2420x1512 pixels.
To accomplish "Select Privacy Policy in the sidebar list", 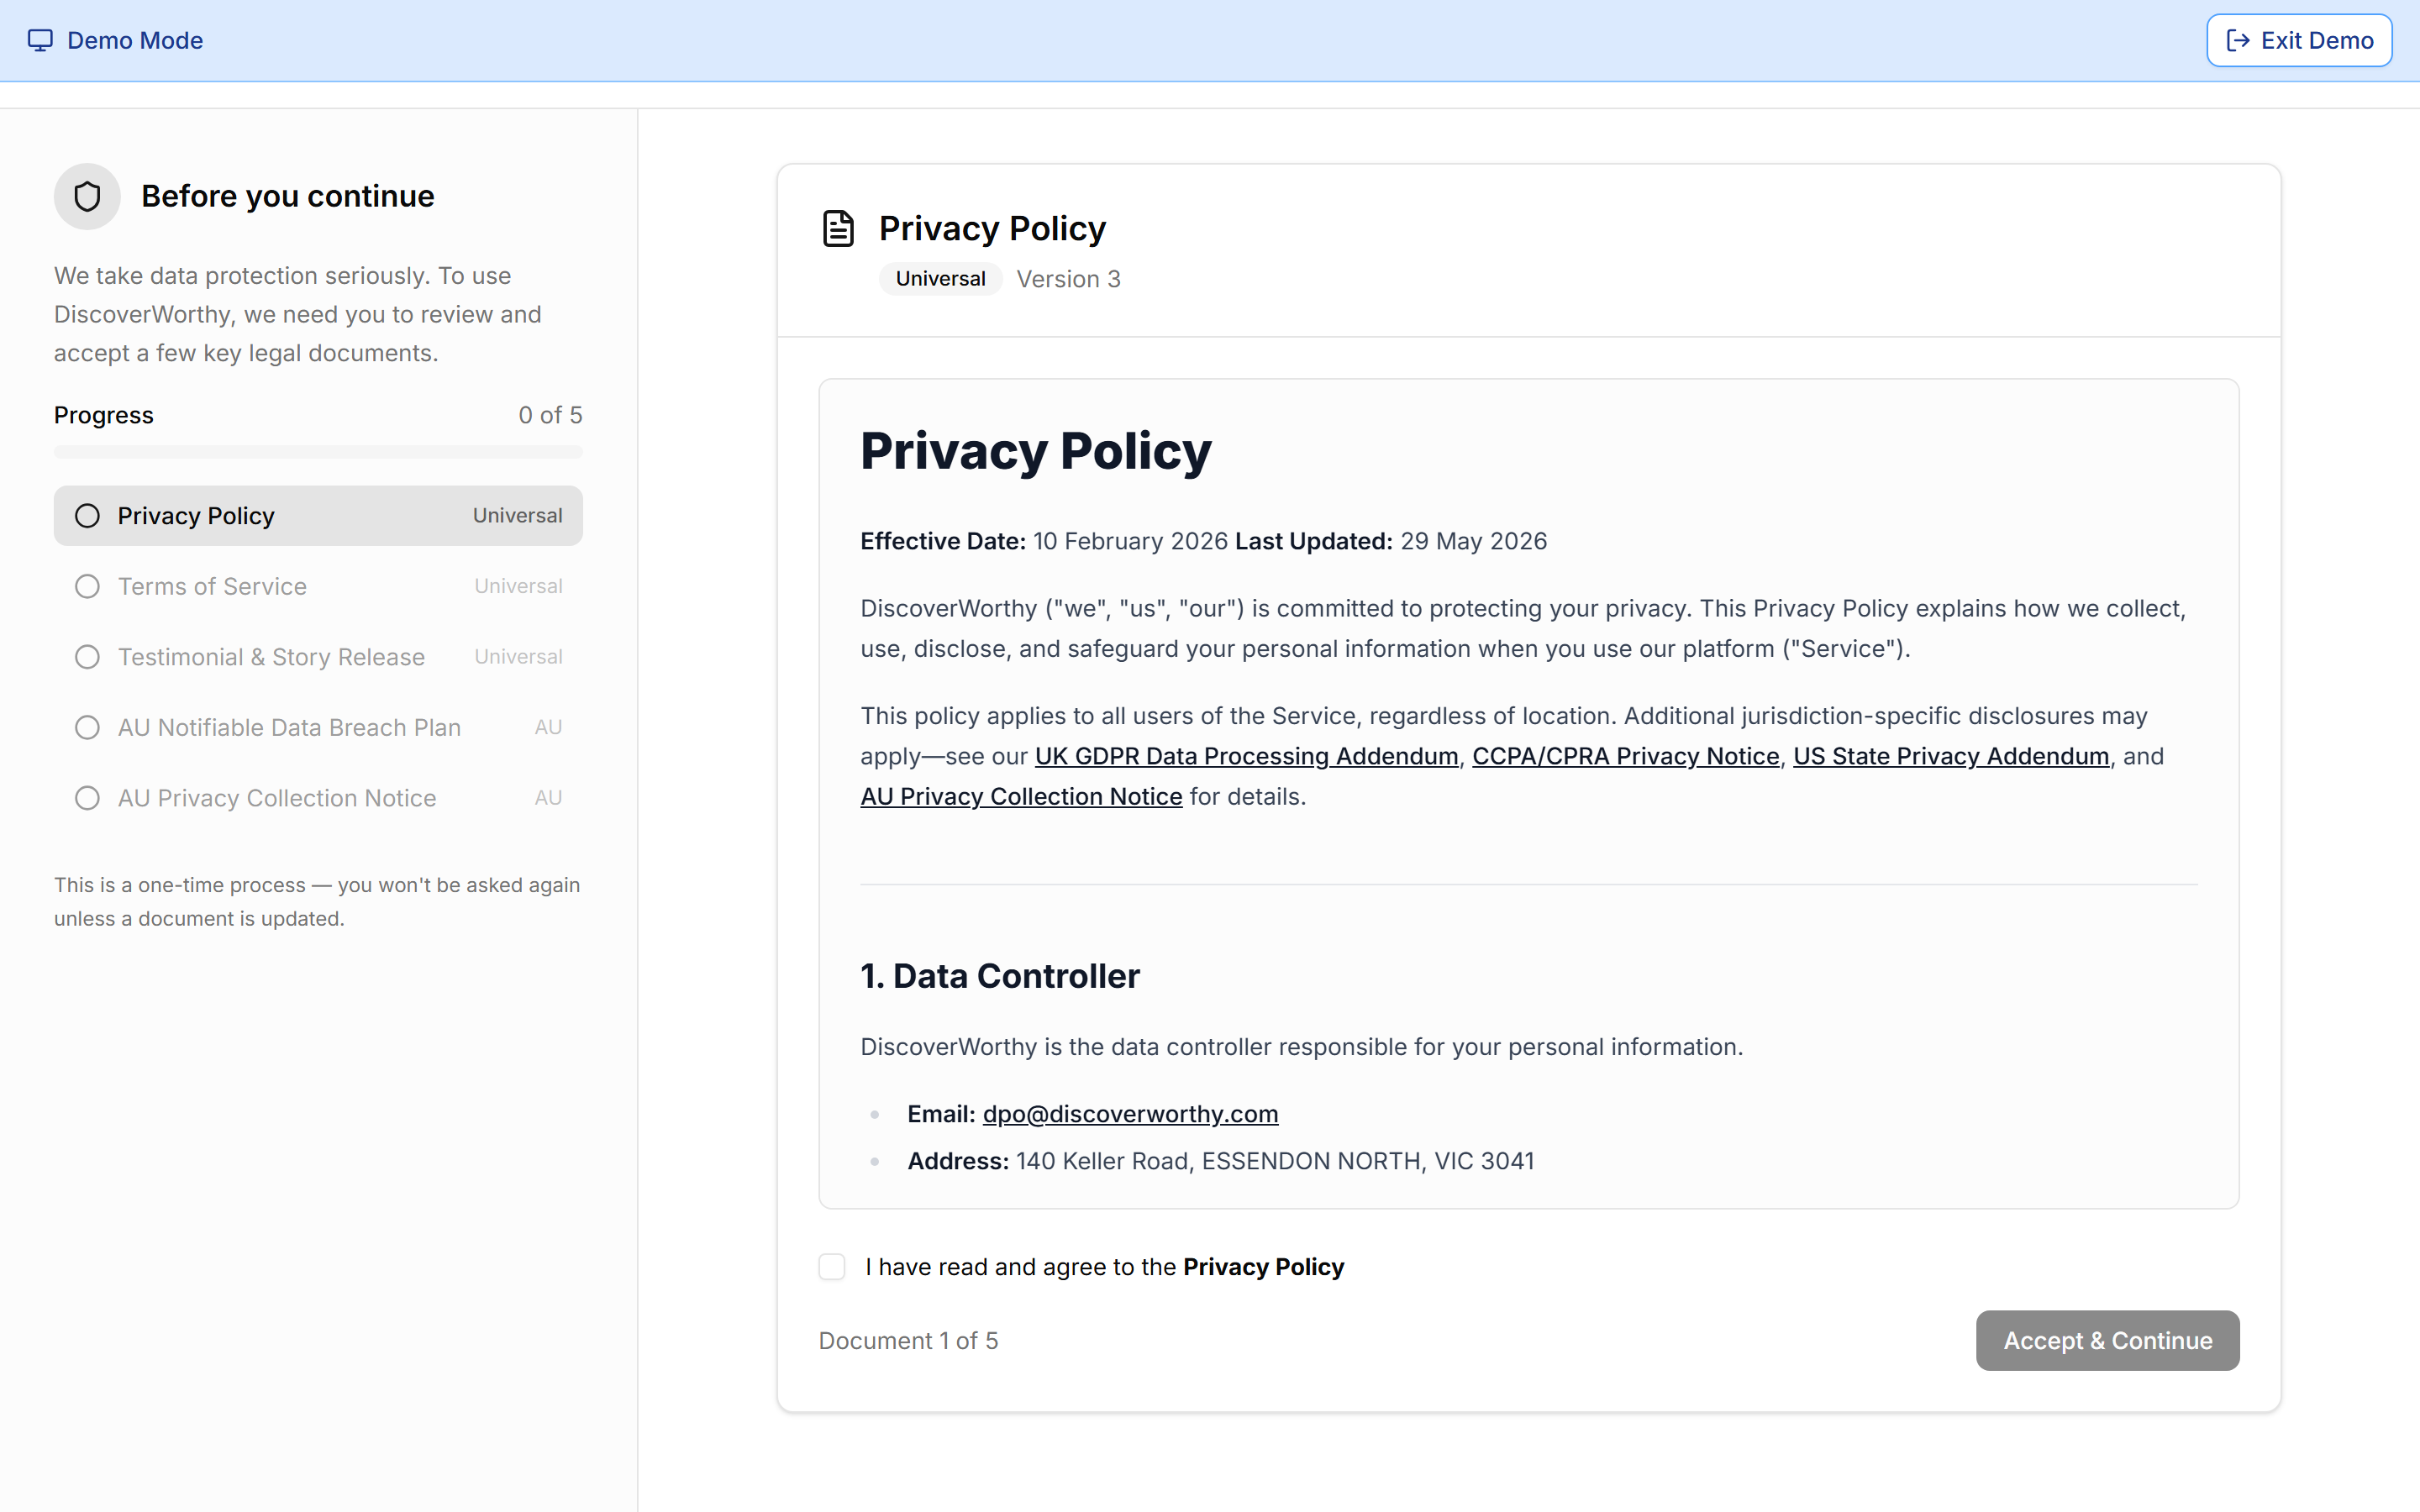I will [x=318, y=516].
